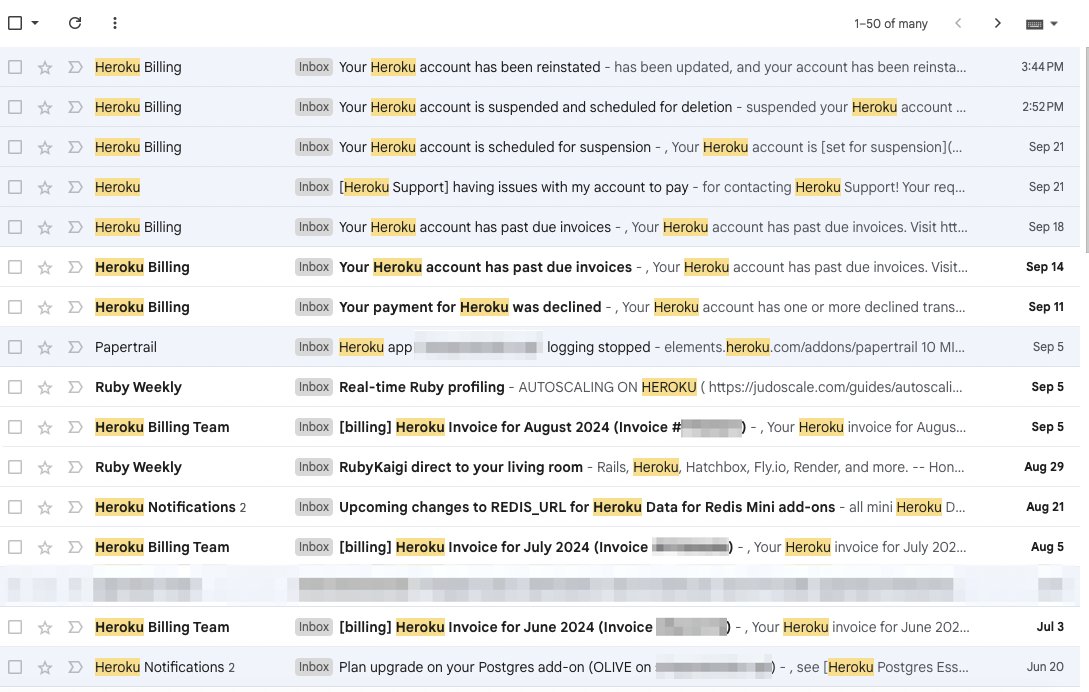
Task: Open 'suspended and scheduled for deletion' email
Action: click(x=535, y=107)
